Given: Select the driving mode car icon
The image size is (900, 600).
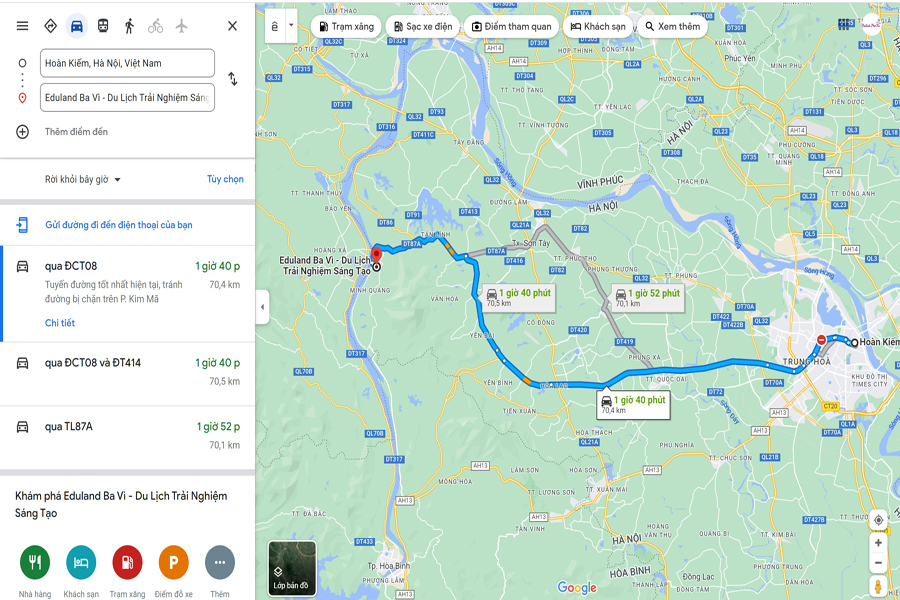Looking at the screenshot, I should pyautogui.click(x=76, y=26).
